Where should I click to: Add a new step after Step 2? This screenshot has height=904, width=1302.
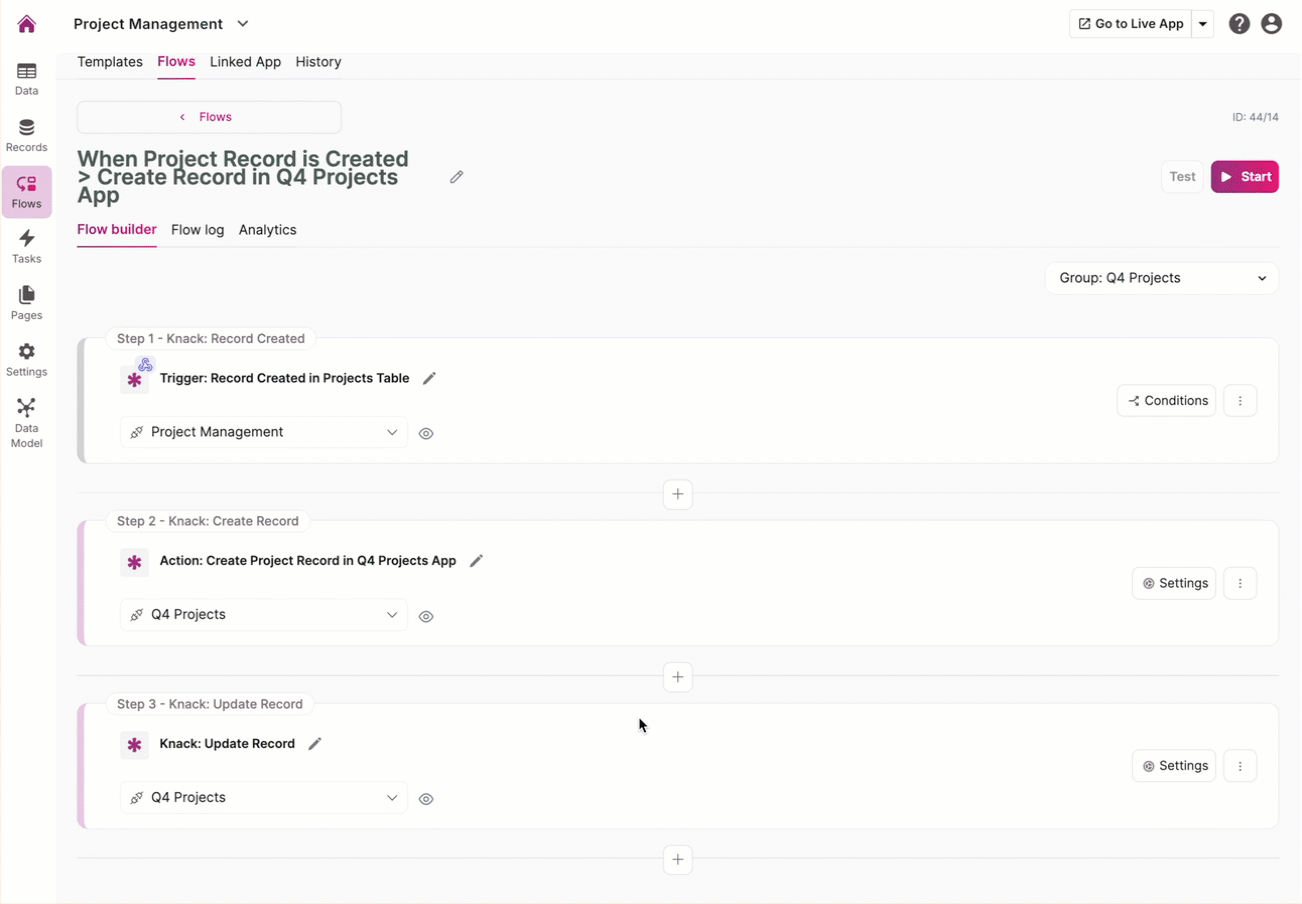pos(678,677)
